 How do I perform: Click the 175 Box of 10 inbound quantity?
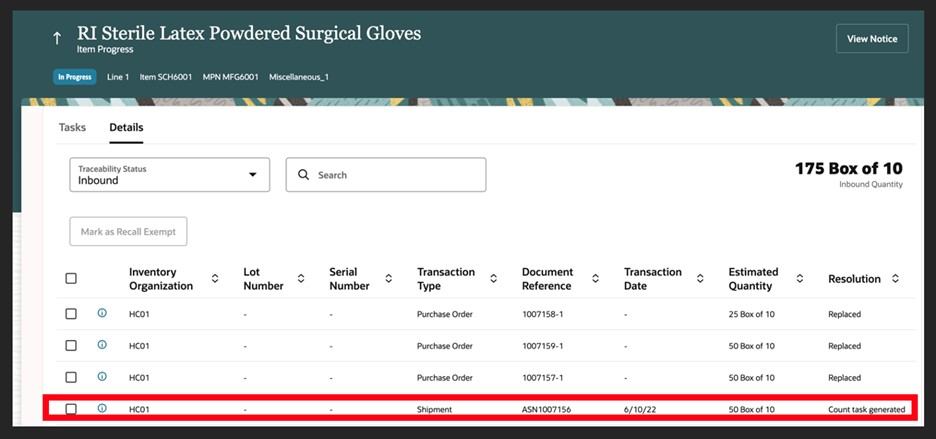[849, 168]
